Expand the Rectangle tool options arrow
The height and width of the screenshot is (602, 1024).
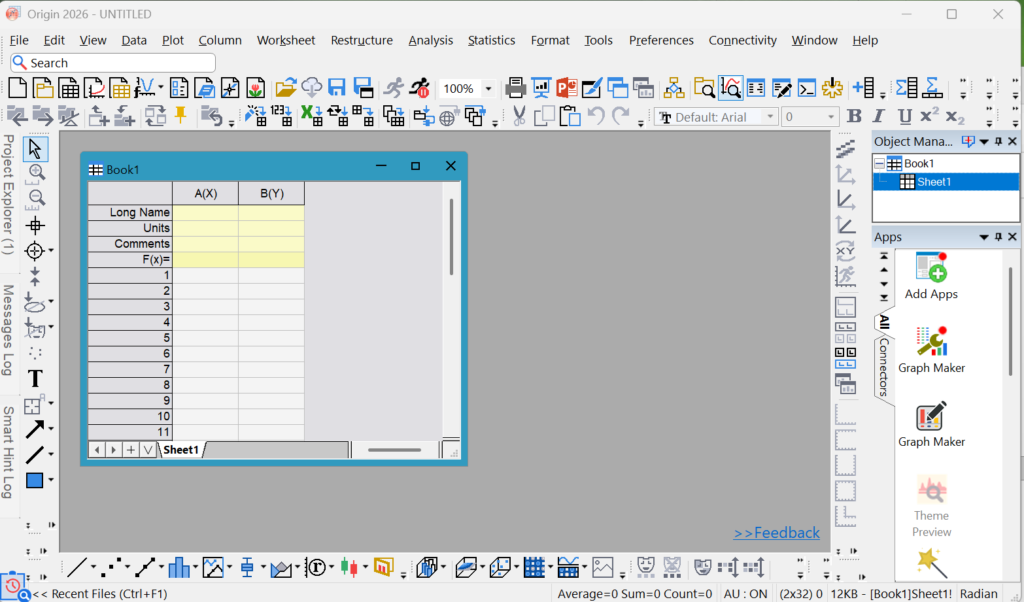coord(51,480)
